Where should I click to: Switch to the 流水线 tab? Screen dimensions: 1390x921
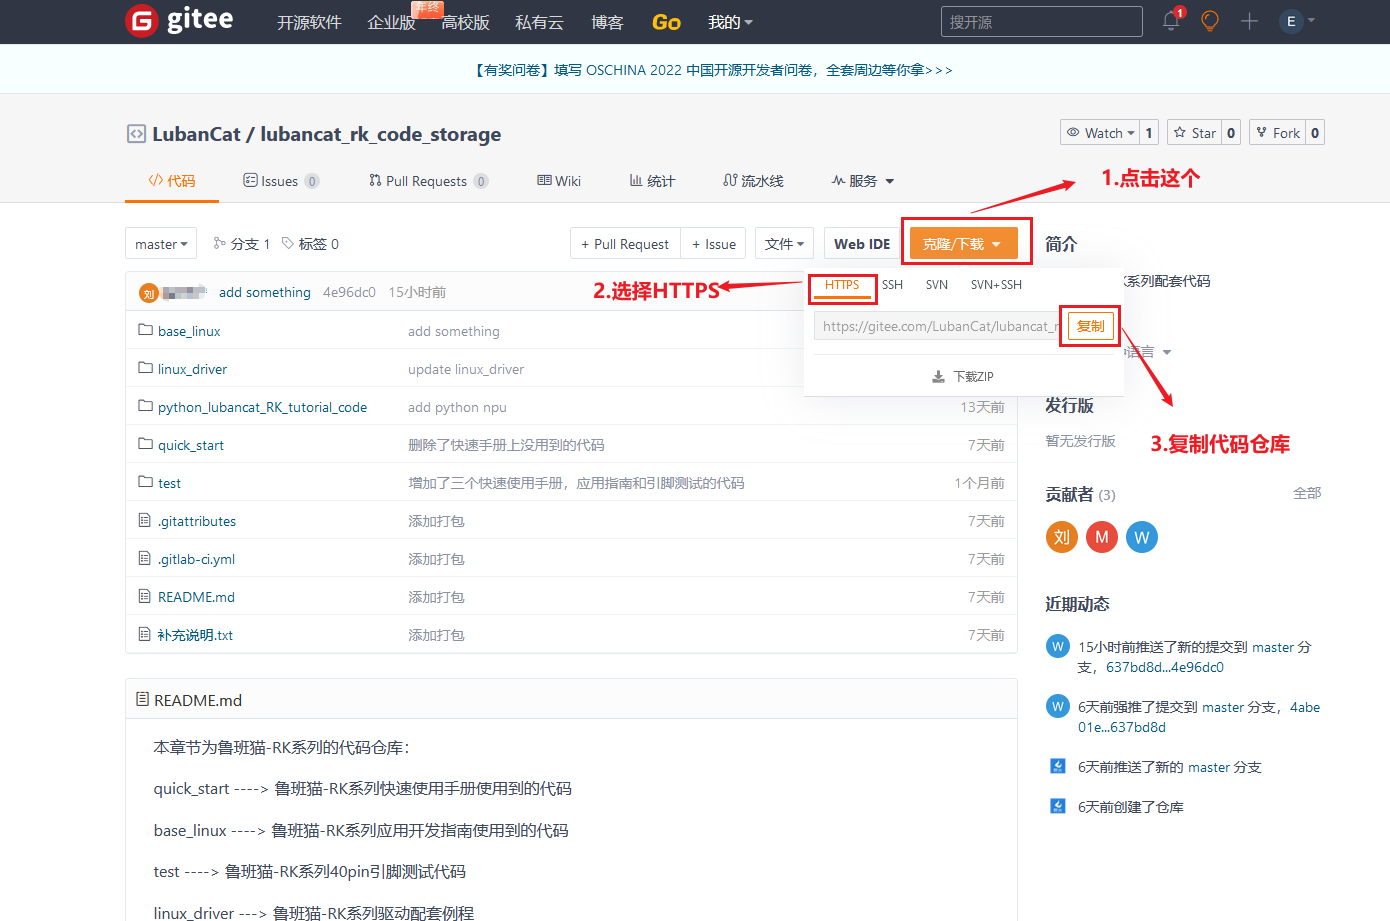click(753, 181)
